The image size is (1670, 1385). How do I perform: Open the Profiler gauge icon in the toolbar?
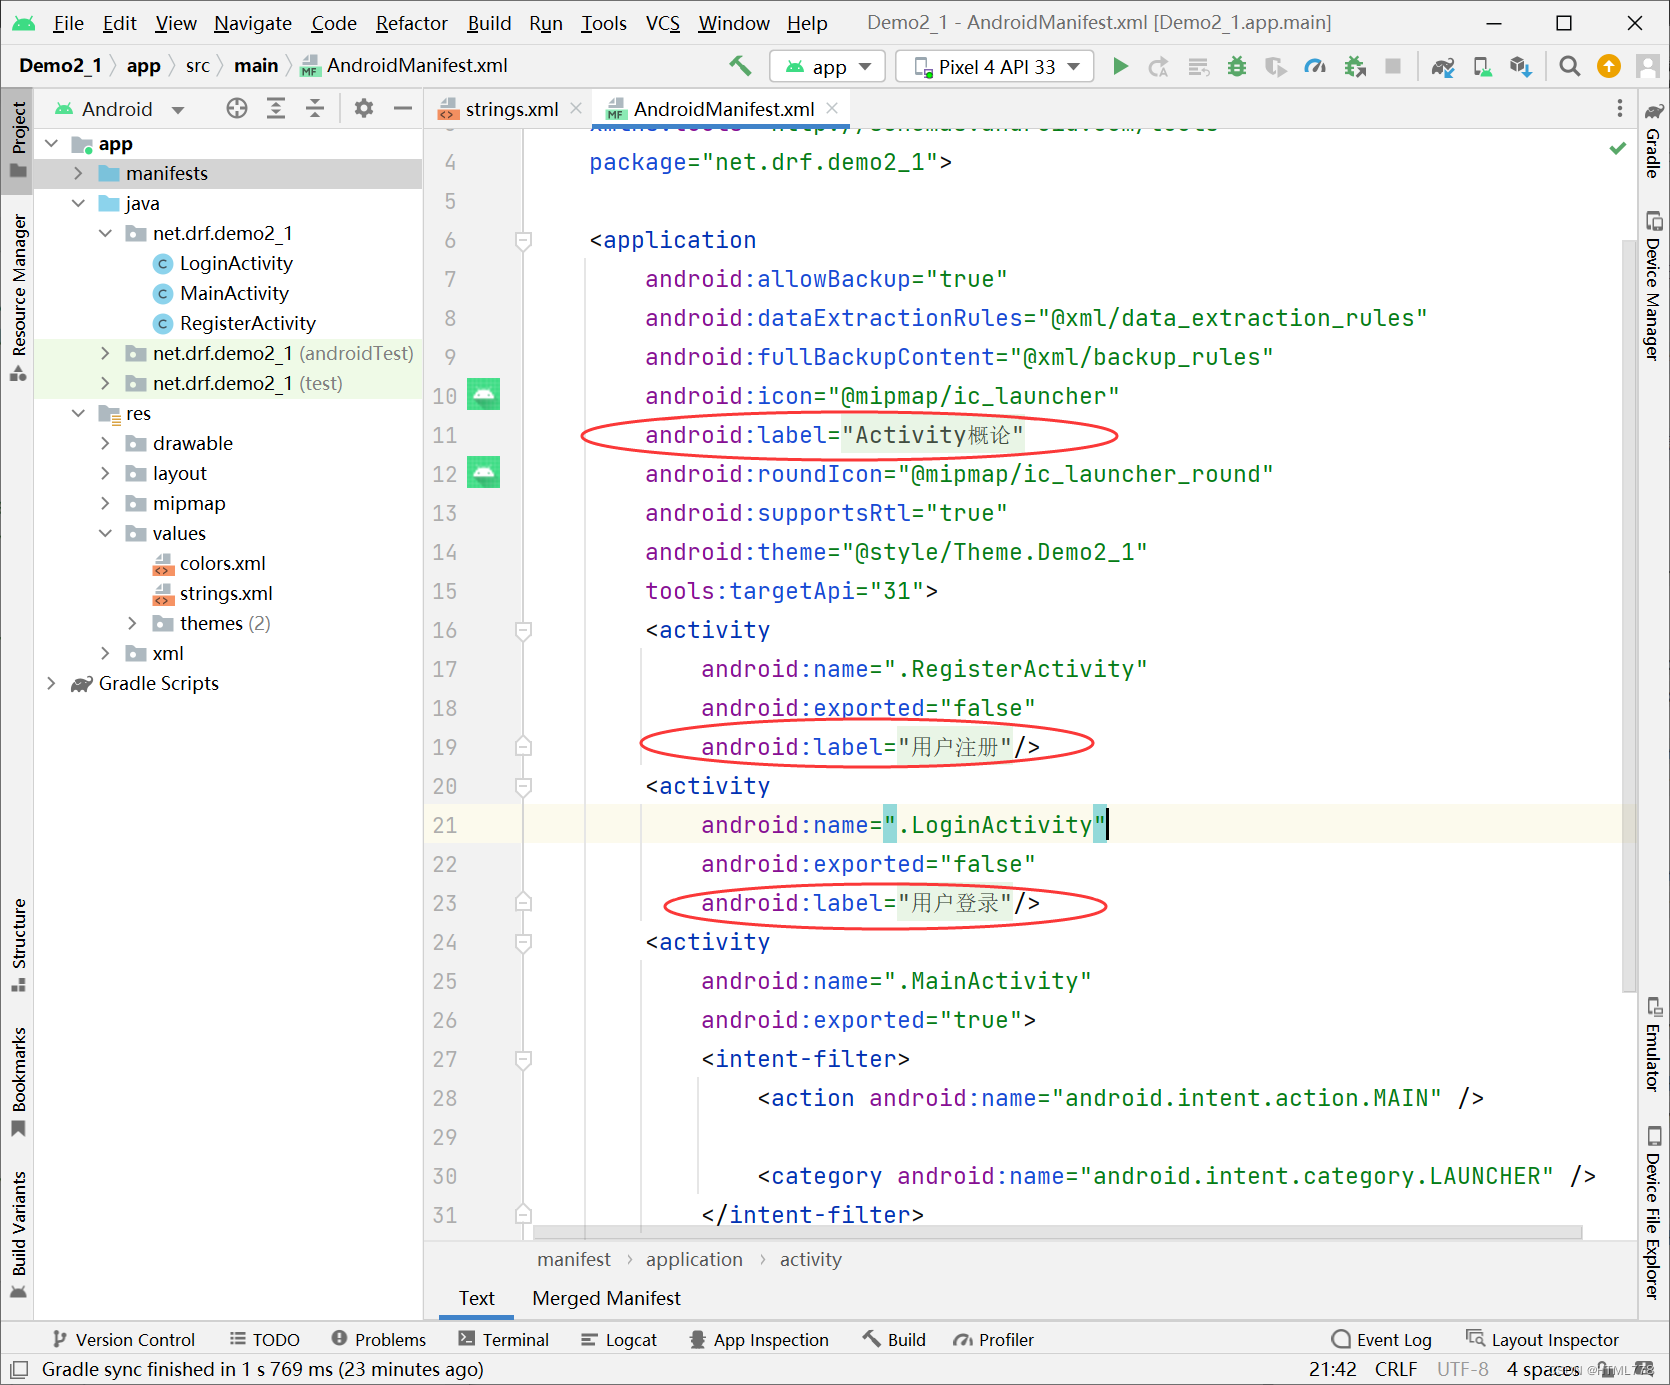tap(1315, 66)
